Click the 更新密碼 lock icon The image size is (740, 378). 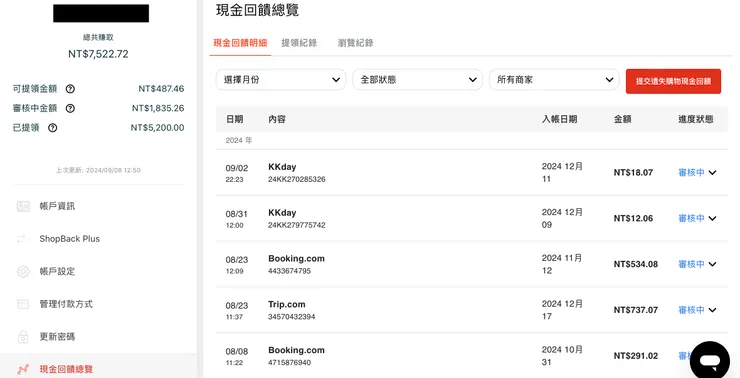coord(23,336)
